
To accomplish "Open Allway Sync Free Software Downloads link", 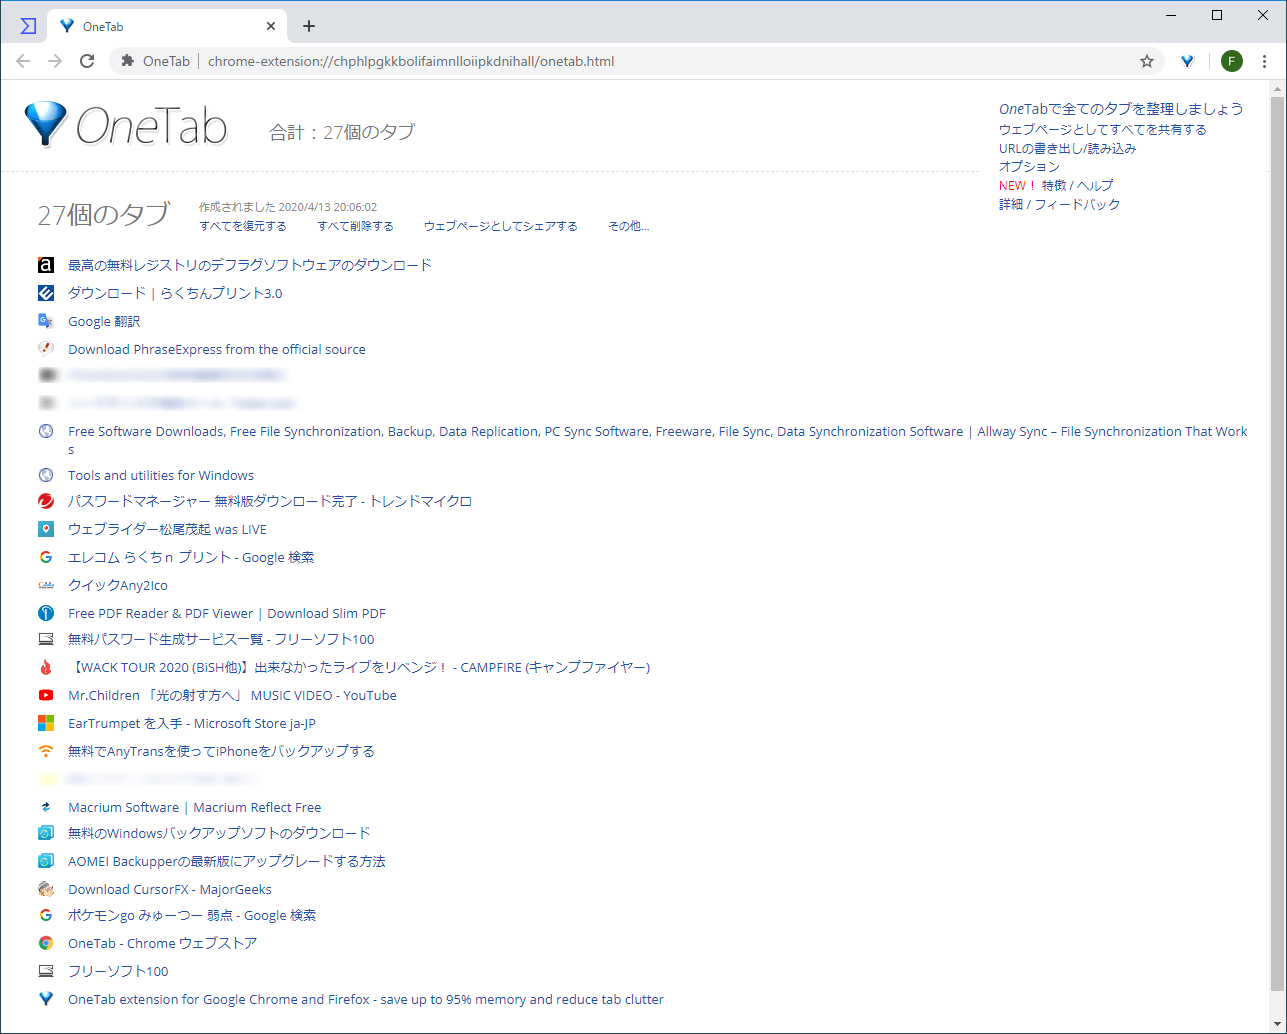I will pos(658,440).
